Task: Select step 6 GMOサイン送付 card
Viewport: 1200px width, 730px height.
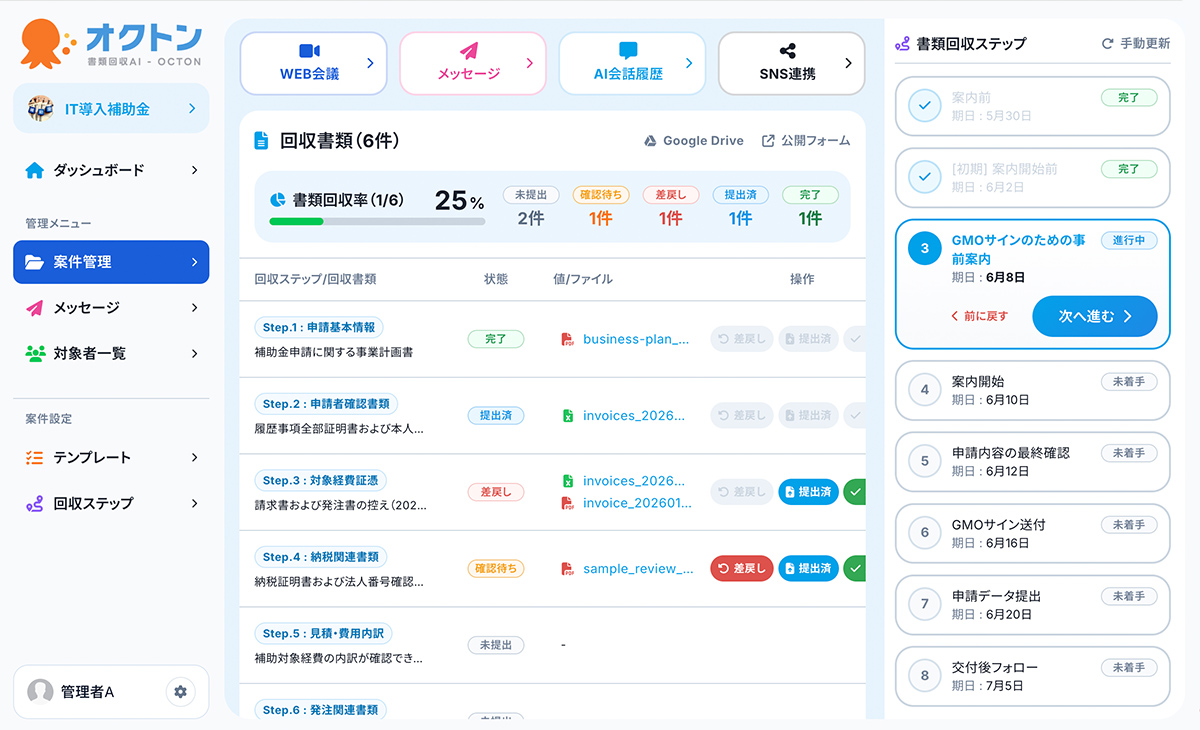Action: [x=1032, y=533]
